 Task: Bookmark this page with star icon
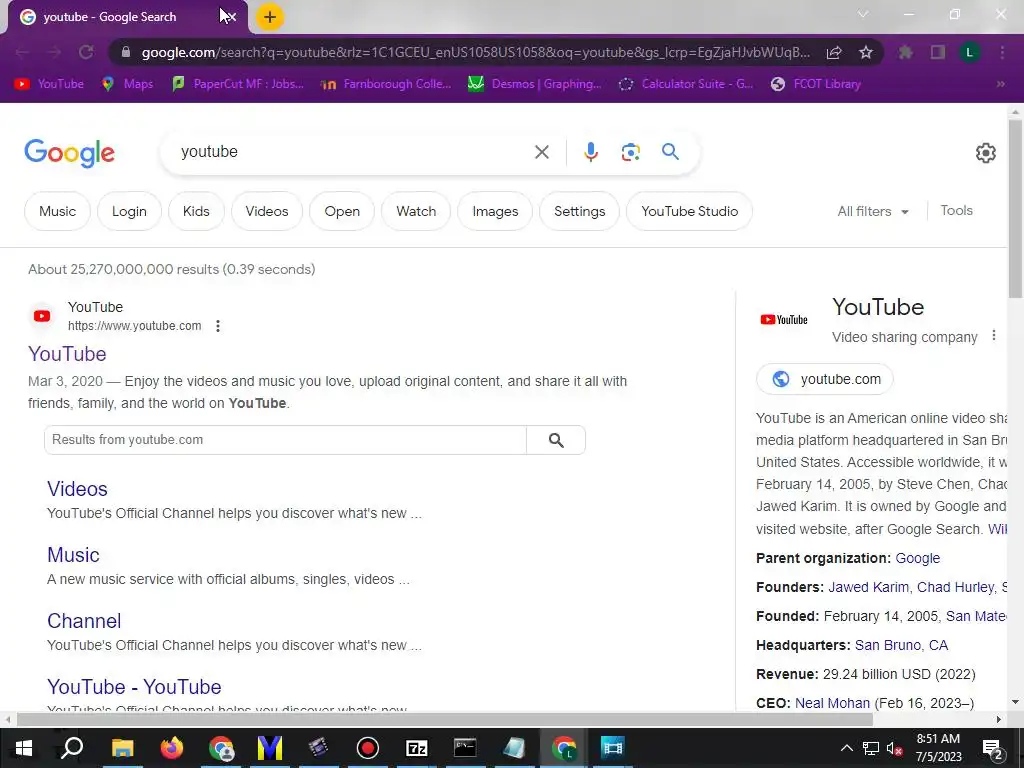pos(866,52)
